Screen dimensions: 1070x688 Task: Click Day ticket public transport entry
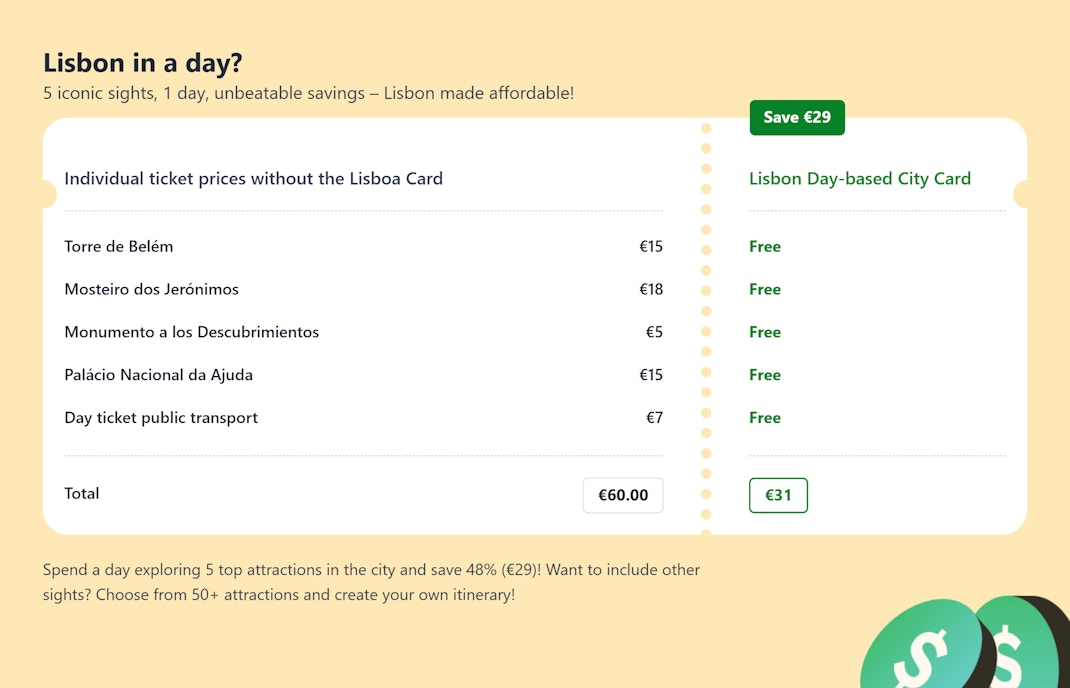(x=161, y=418)
